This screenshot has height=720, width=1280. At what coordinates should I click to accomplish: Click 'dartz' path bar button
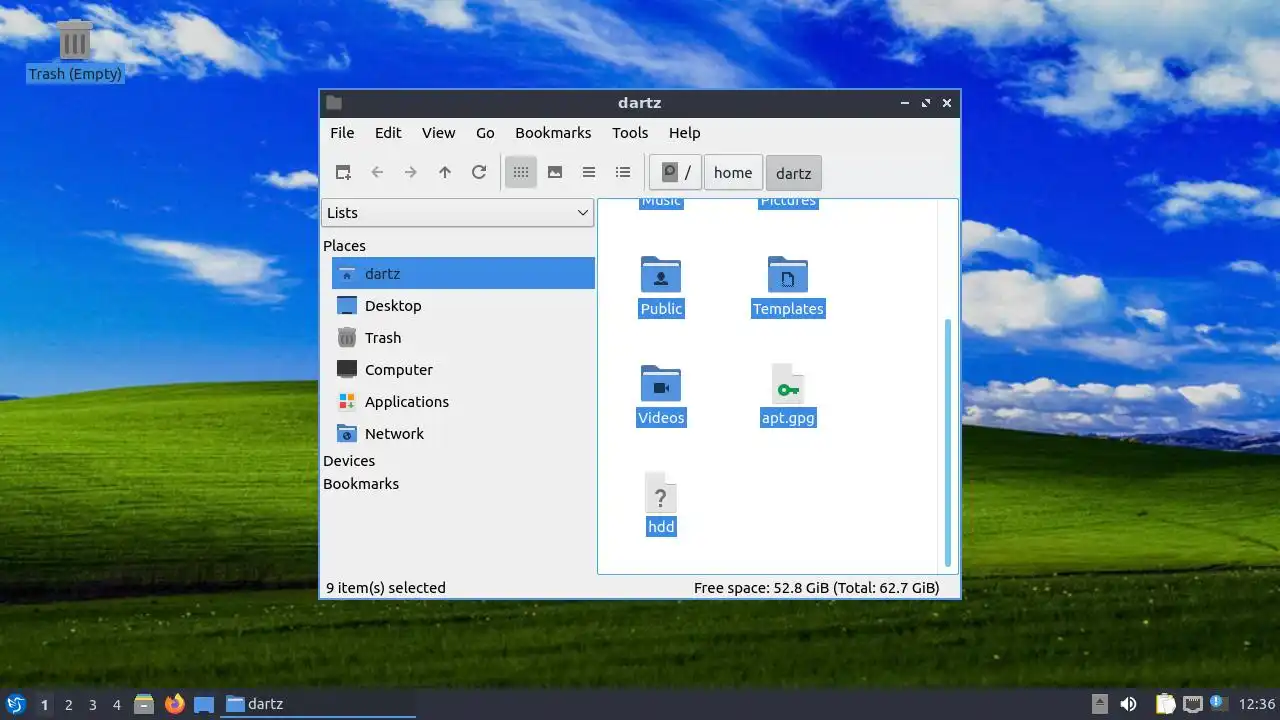pyautogui.click(x=794, y=172)
